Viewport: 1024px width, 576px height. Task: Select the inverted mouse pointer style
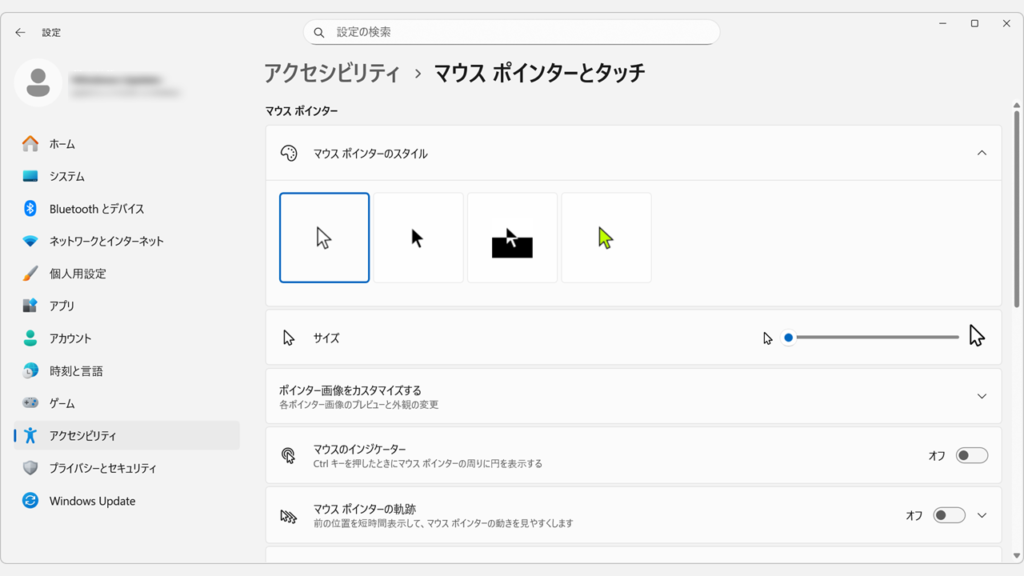pos(512,237)
